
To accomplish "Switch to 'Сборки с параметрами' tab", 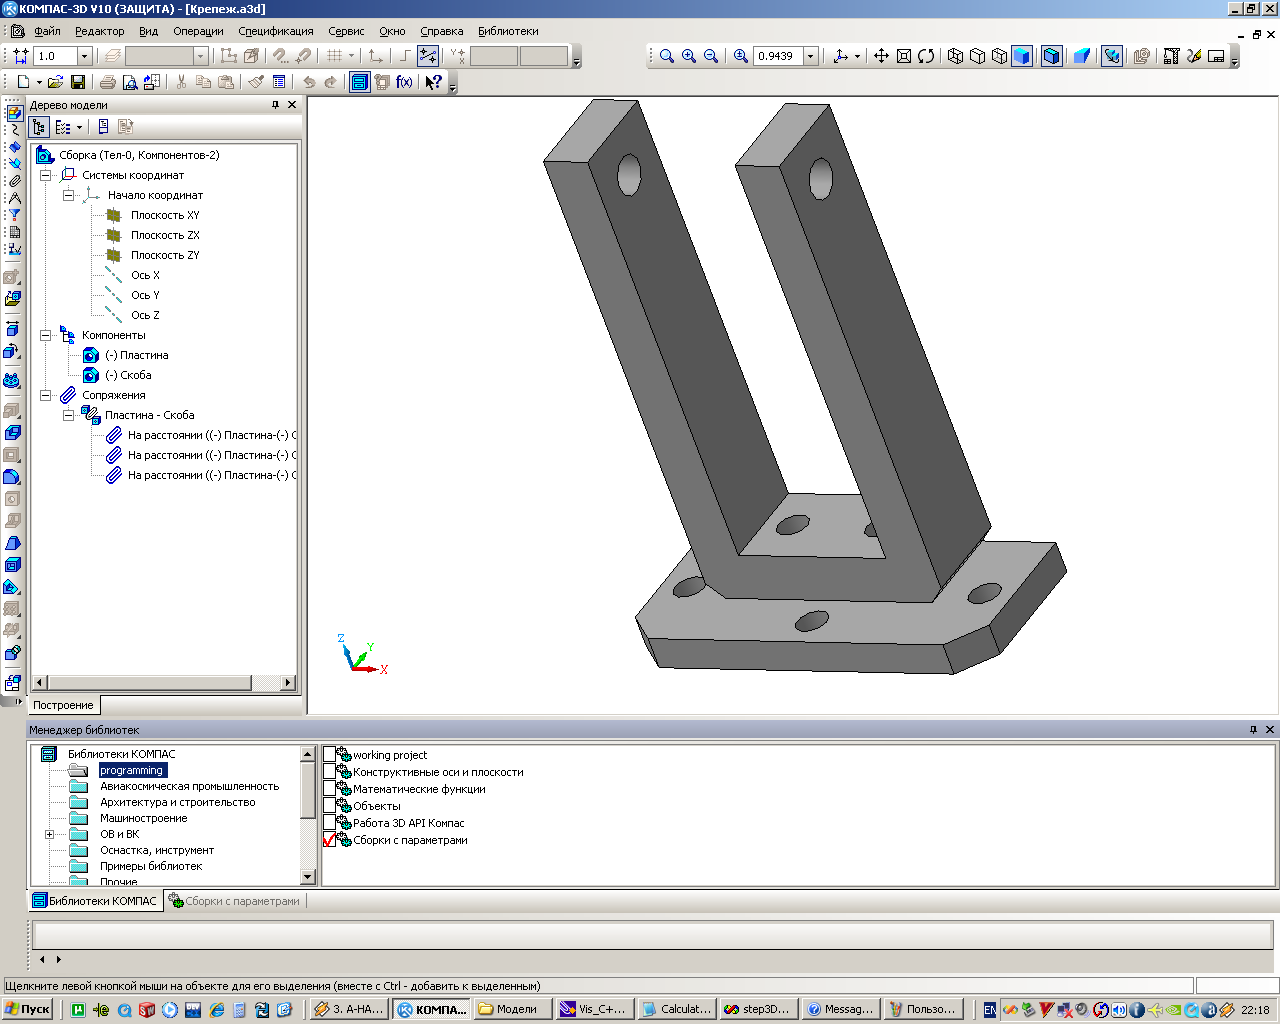I will coord(235,901).
